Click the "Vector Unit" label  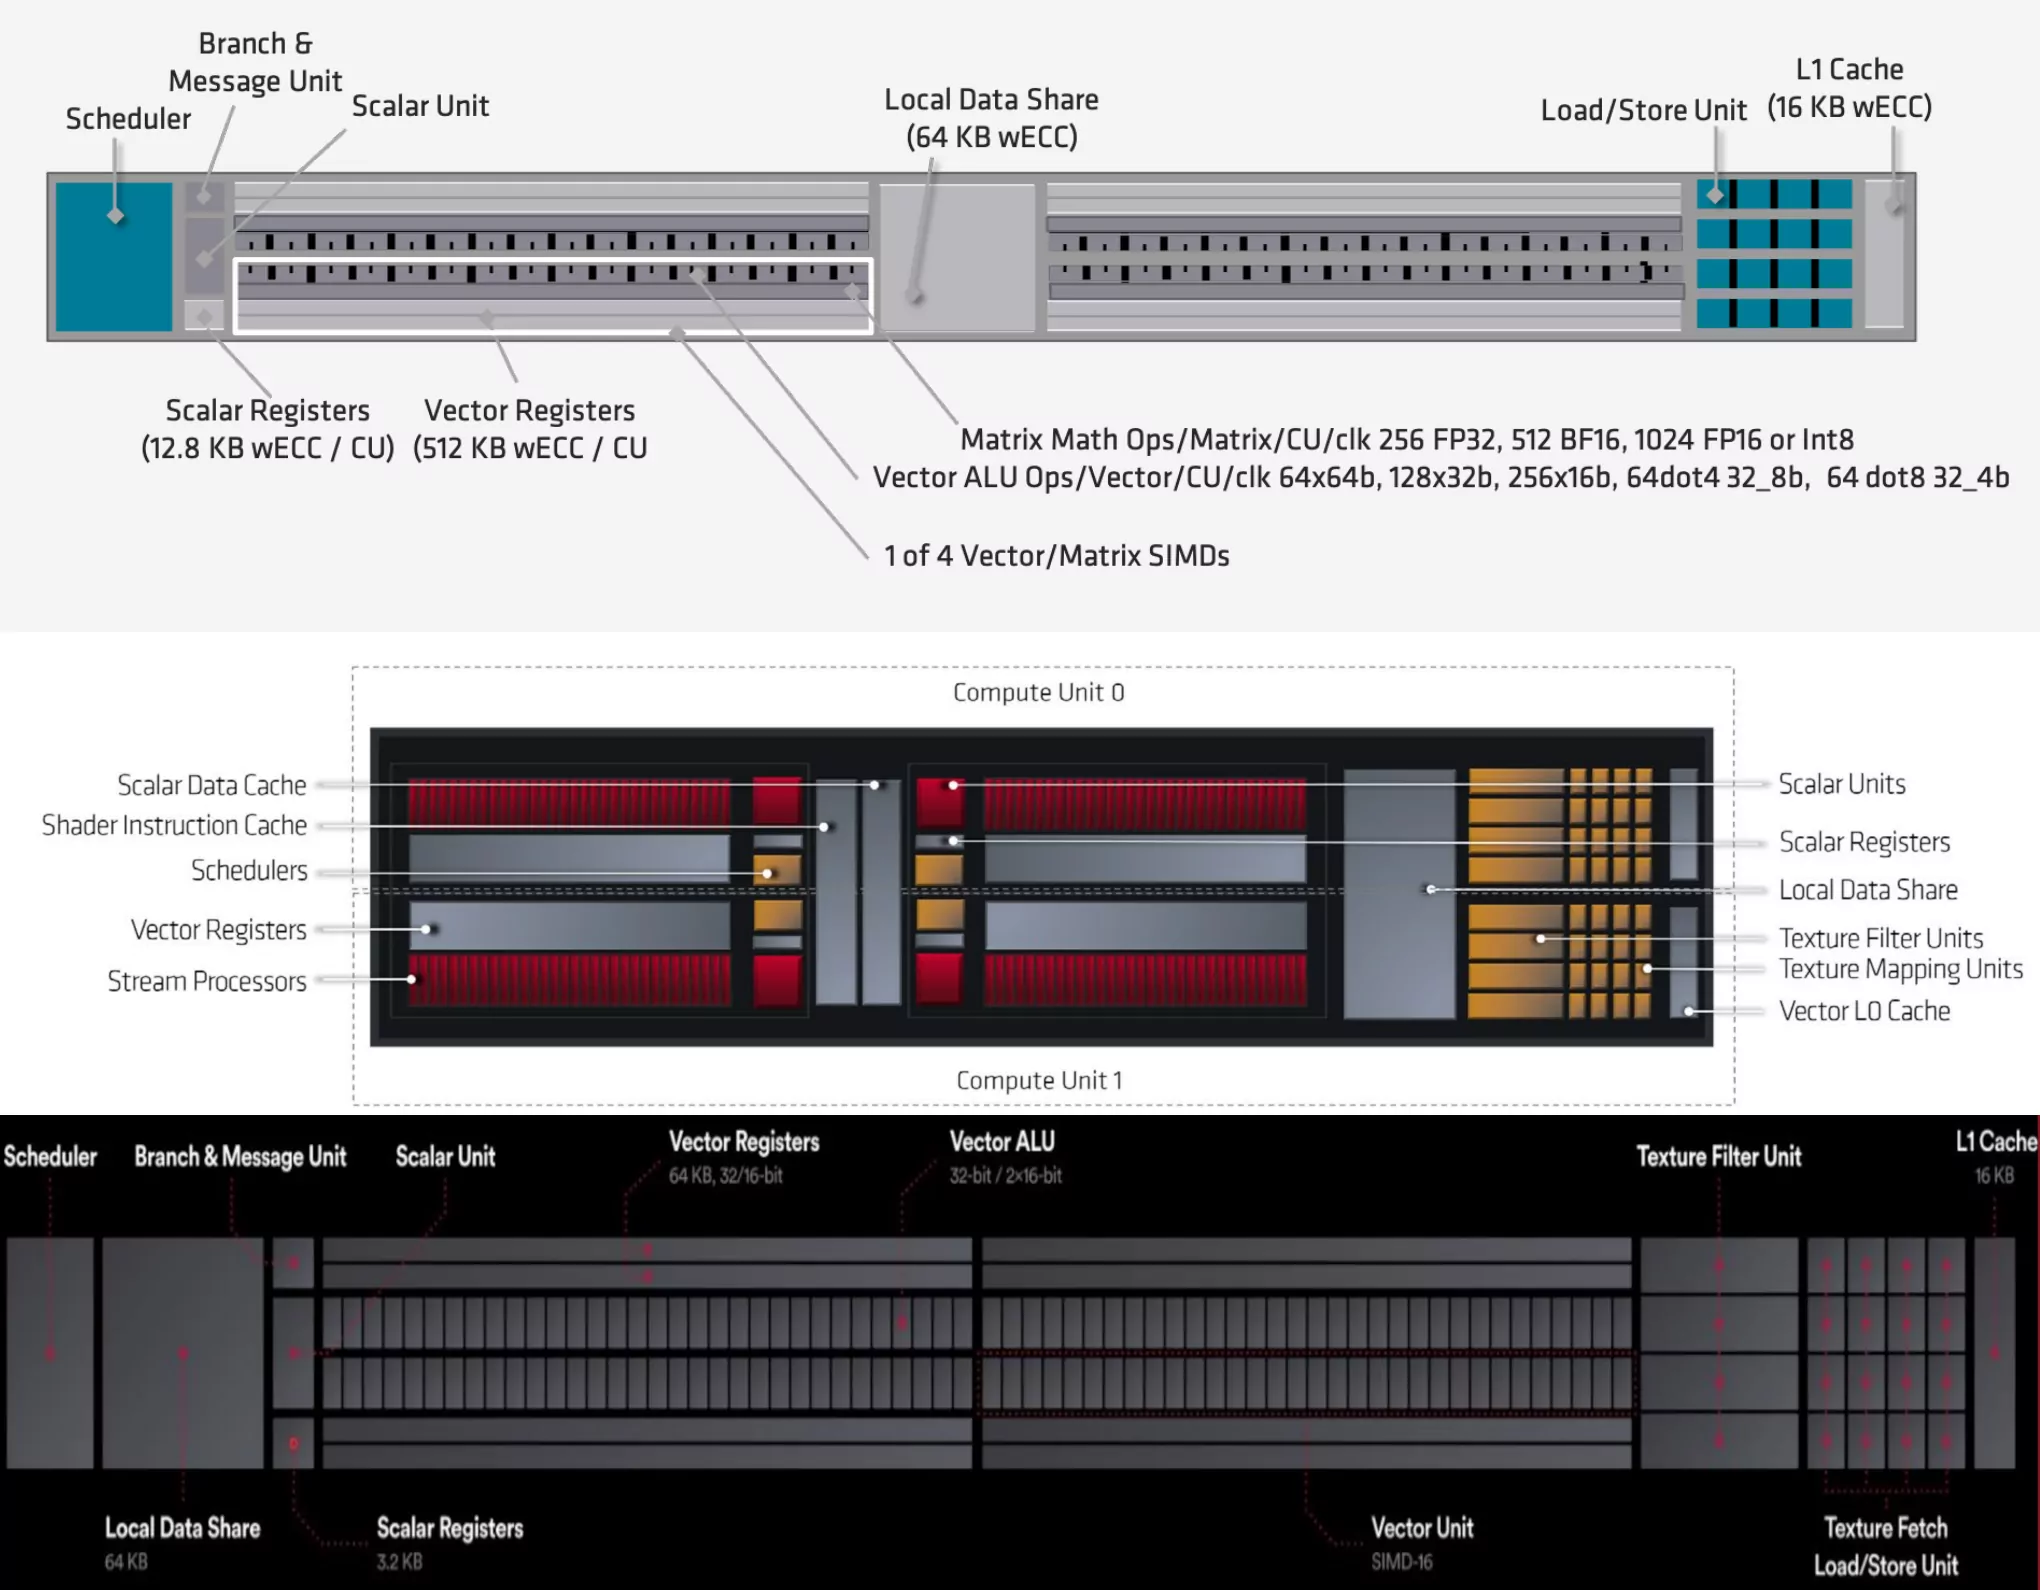1422,1529
